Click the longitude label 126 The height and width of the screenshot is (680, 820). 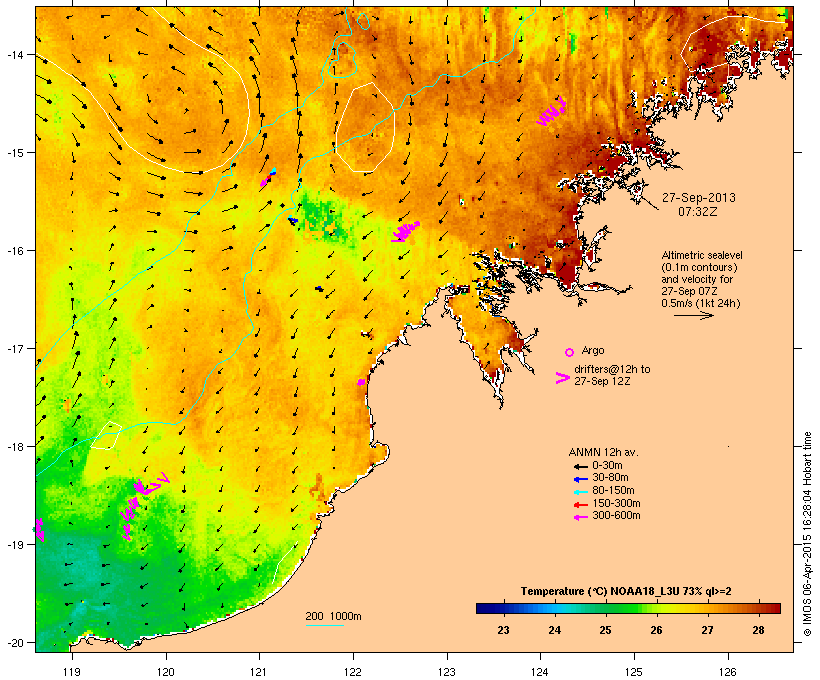pyautogui.click(x=727, y=672)
